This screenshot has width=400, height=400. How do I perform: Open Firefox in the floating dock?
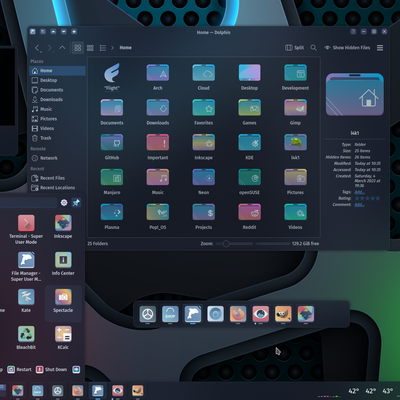click(238, 314)
